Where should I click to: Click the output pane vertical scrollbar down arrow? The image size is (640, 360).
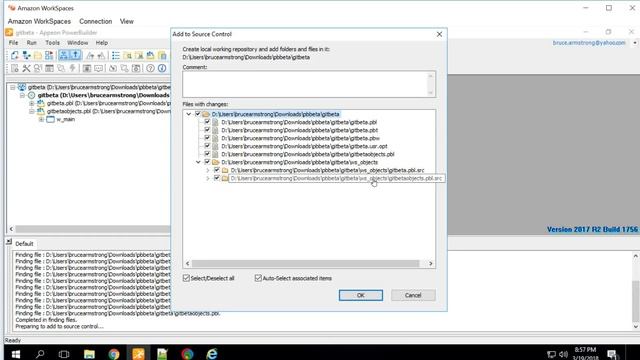pos(636,327)
